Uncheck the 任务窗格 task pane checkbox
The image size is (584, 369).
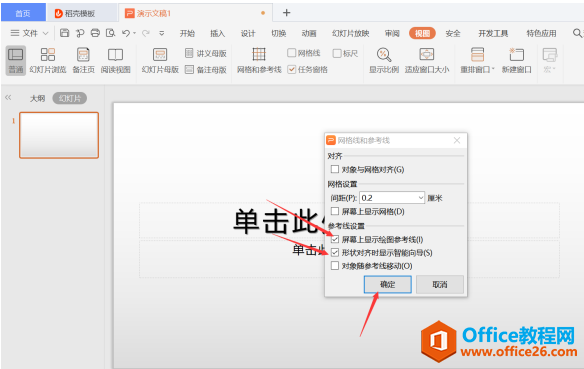pos(292,69)
